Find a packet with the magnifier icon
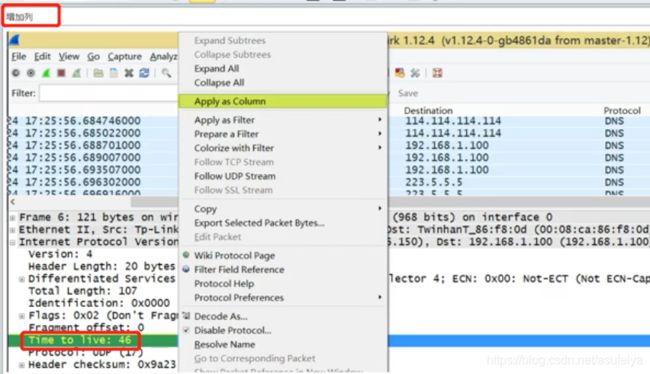 166,73
